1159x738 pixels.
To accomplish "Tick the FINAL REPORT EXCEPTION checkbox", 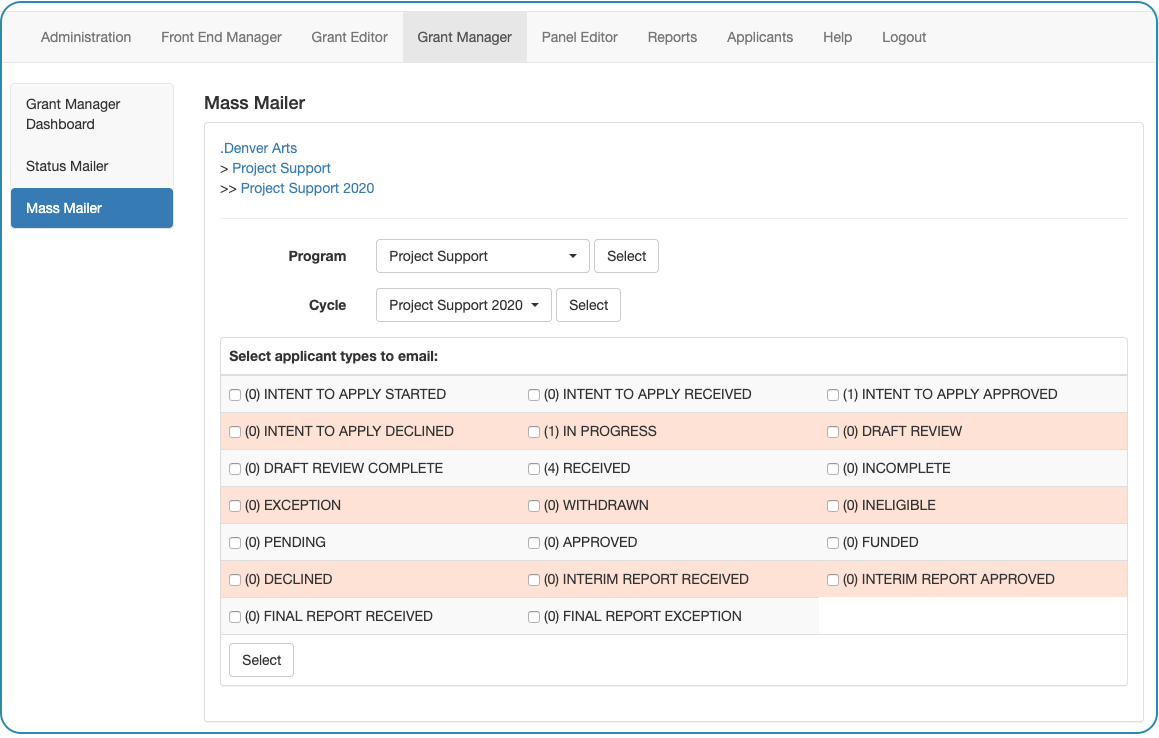I will coord(534,617).
